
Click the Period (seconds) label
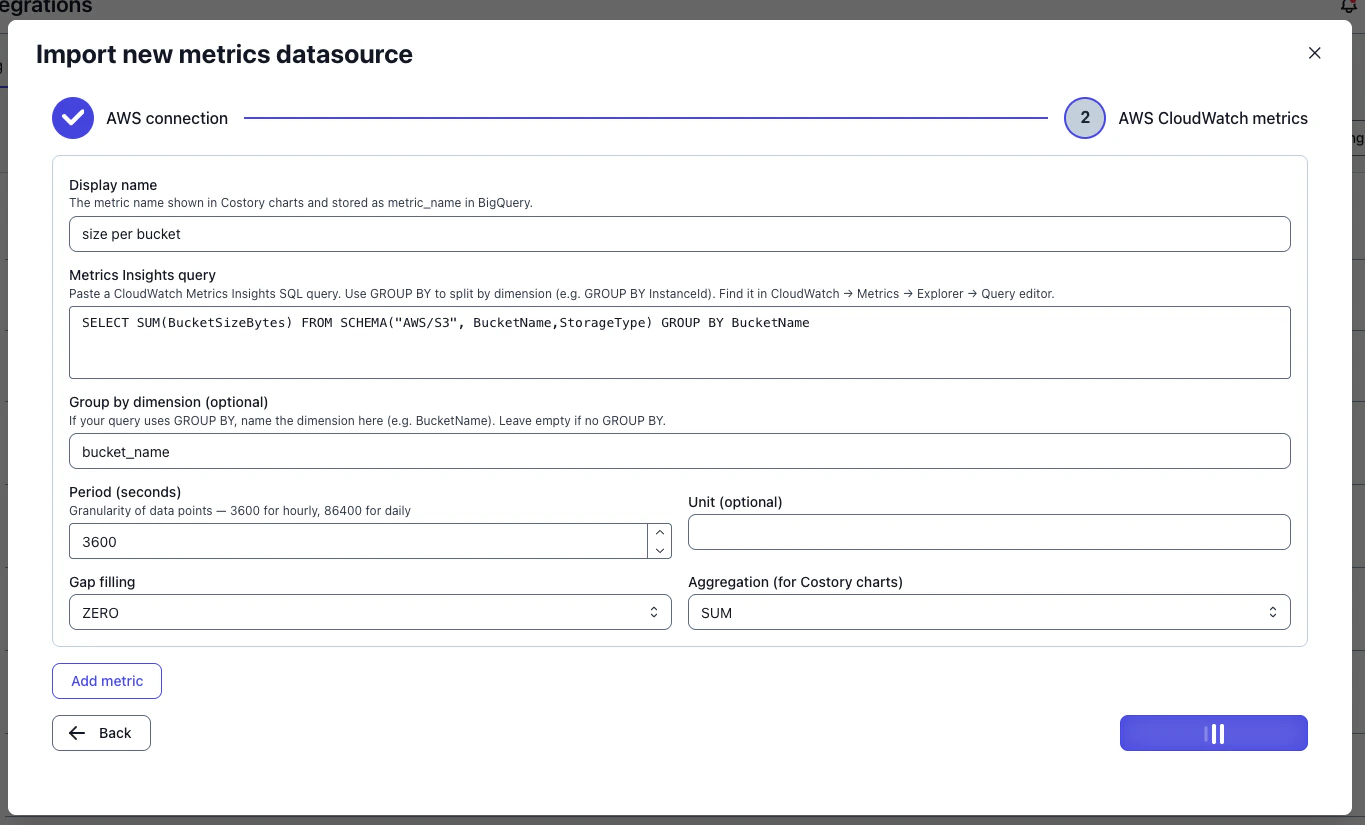coord(125,492)
